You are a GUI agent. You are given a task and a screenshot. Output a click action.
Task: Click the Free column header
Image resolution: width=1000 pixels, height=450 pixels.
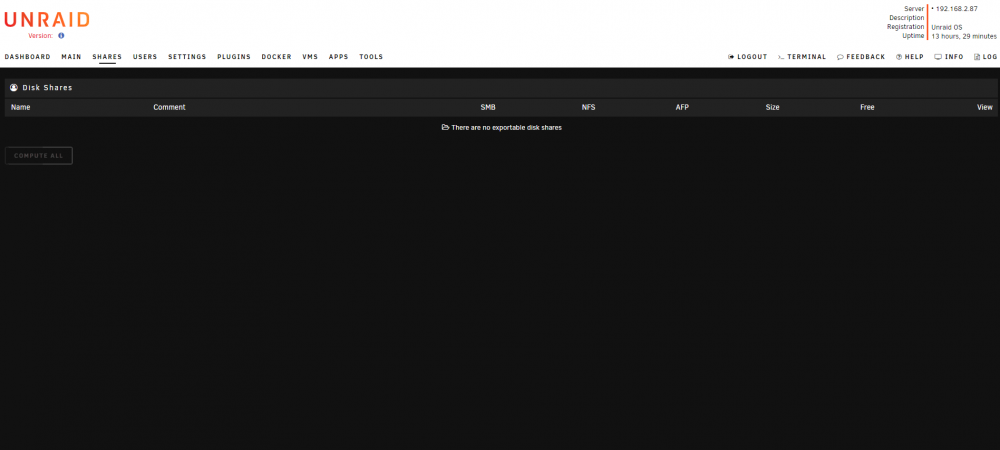coord(867,107)
